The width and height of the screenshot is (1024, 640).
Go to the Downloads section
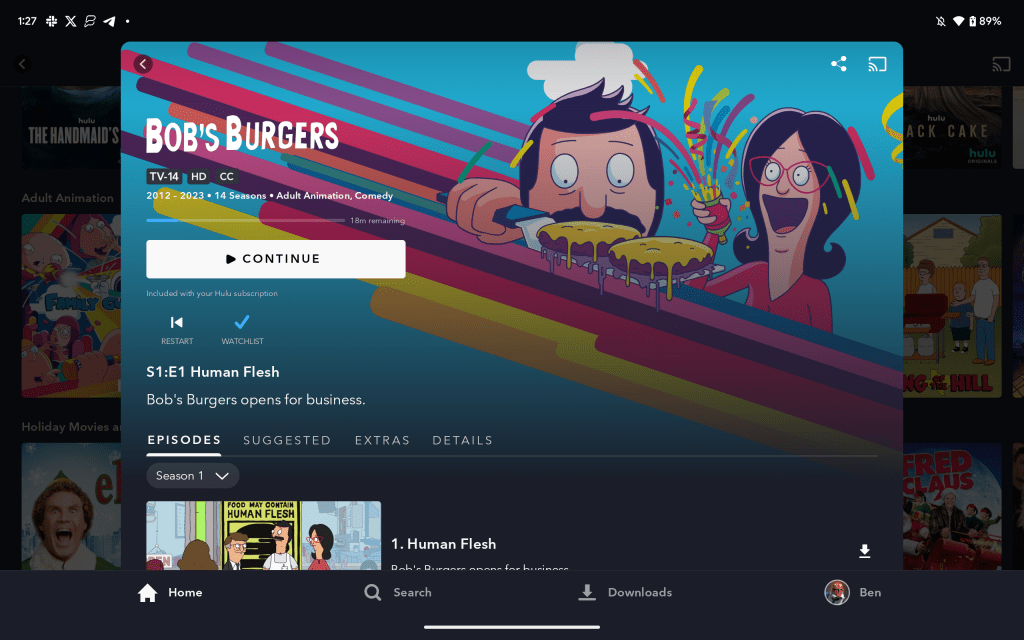625,592
